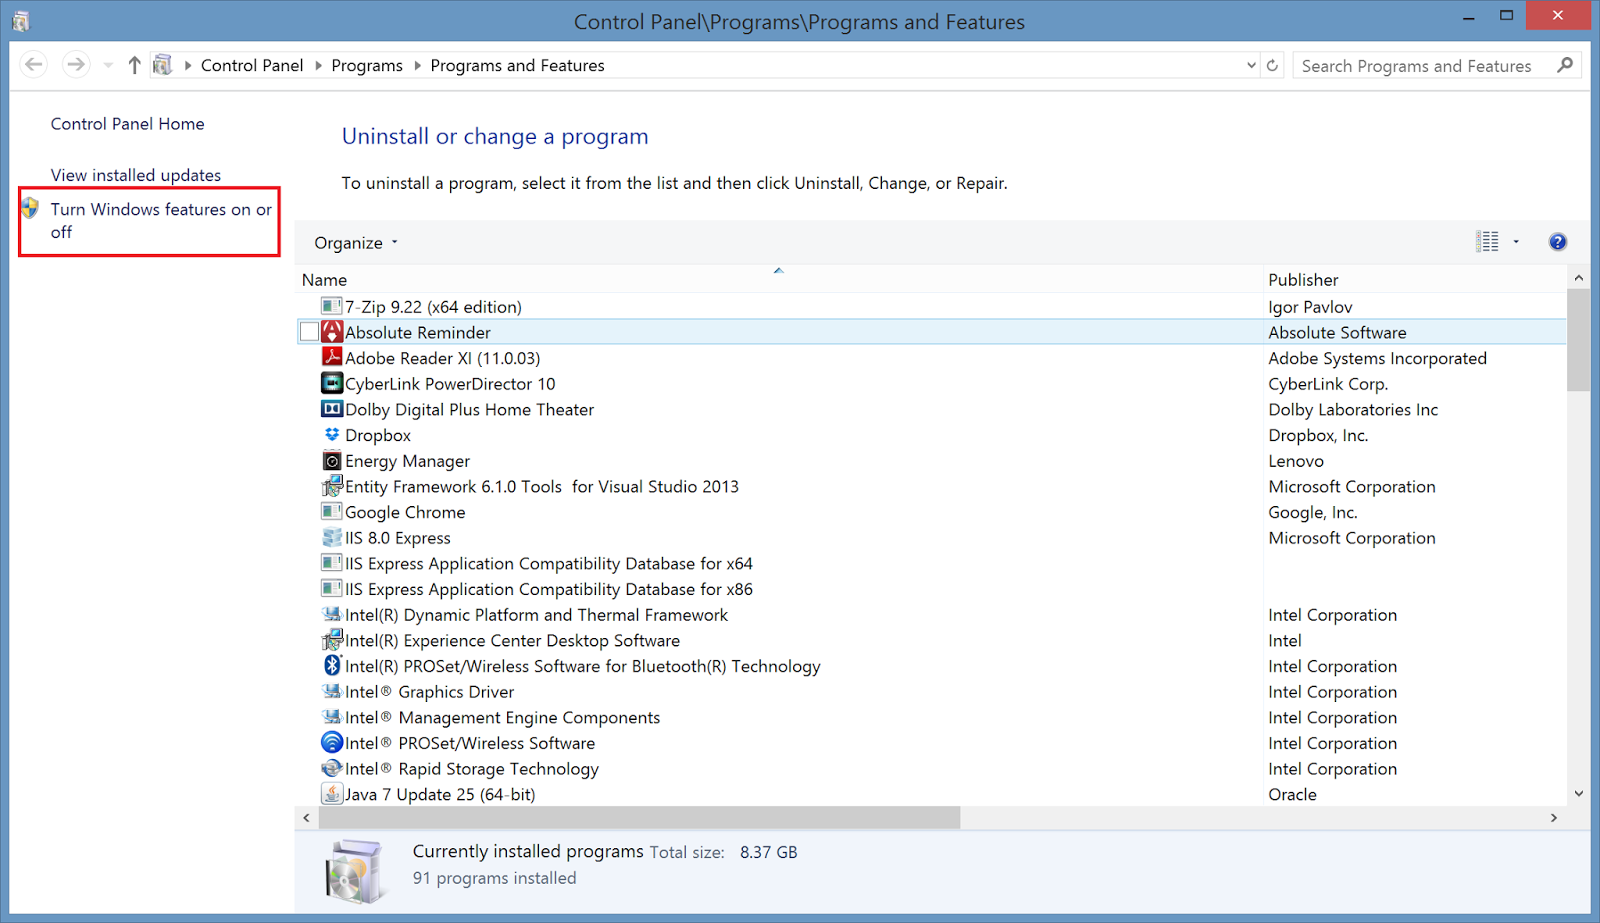Select the Google Chrome entry name
This screenshot has width=1600, height=923.
(405, 512)
